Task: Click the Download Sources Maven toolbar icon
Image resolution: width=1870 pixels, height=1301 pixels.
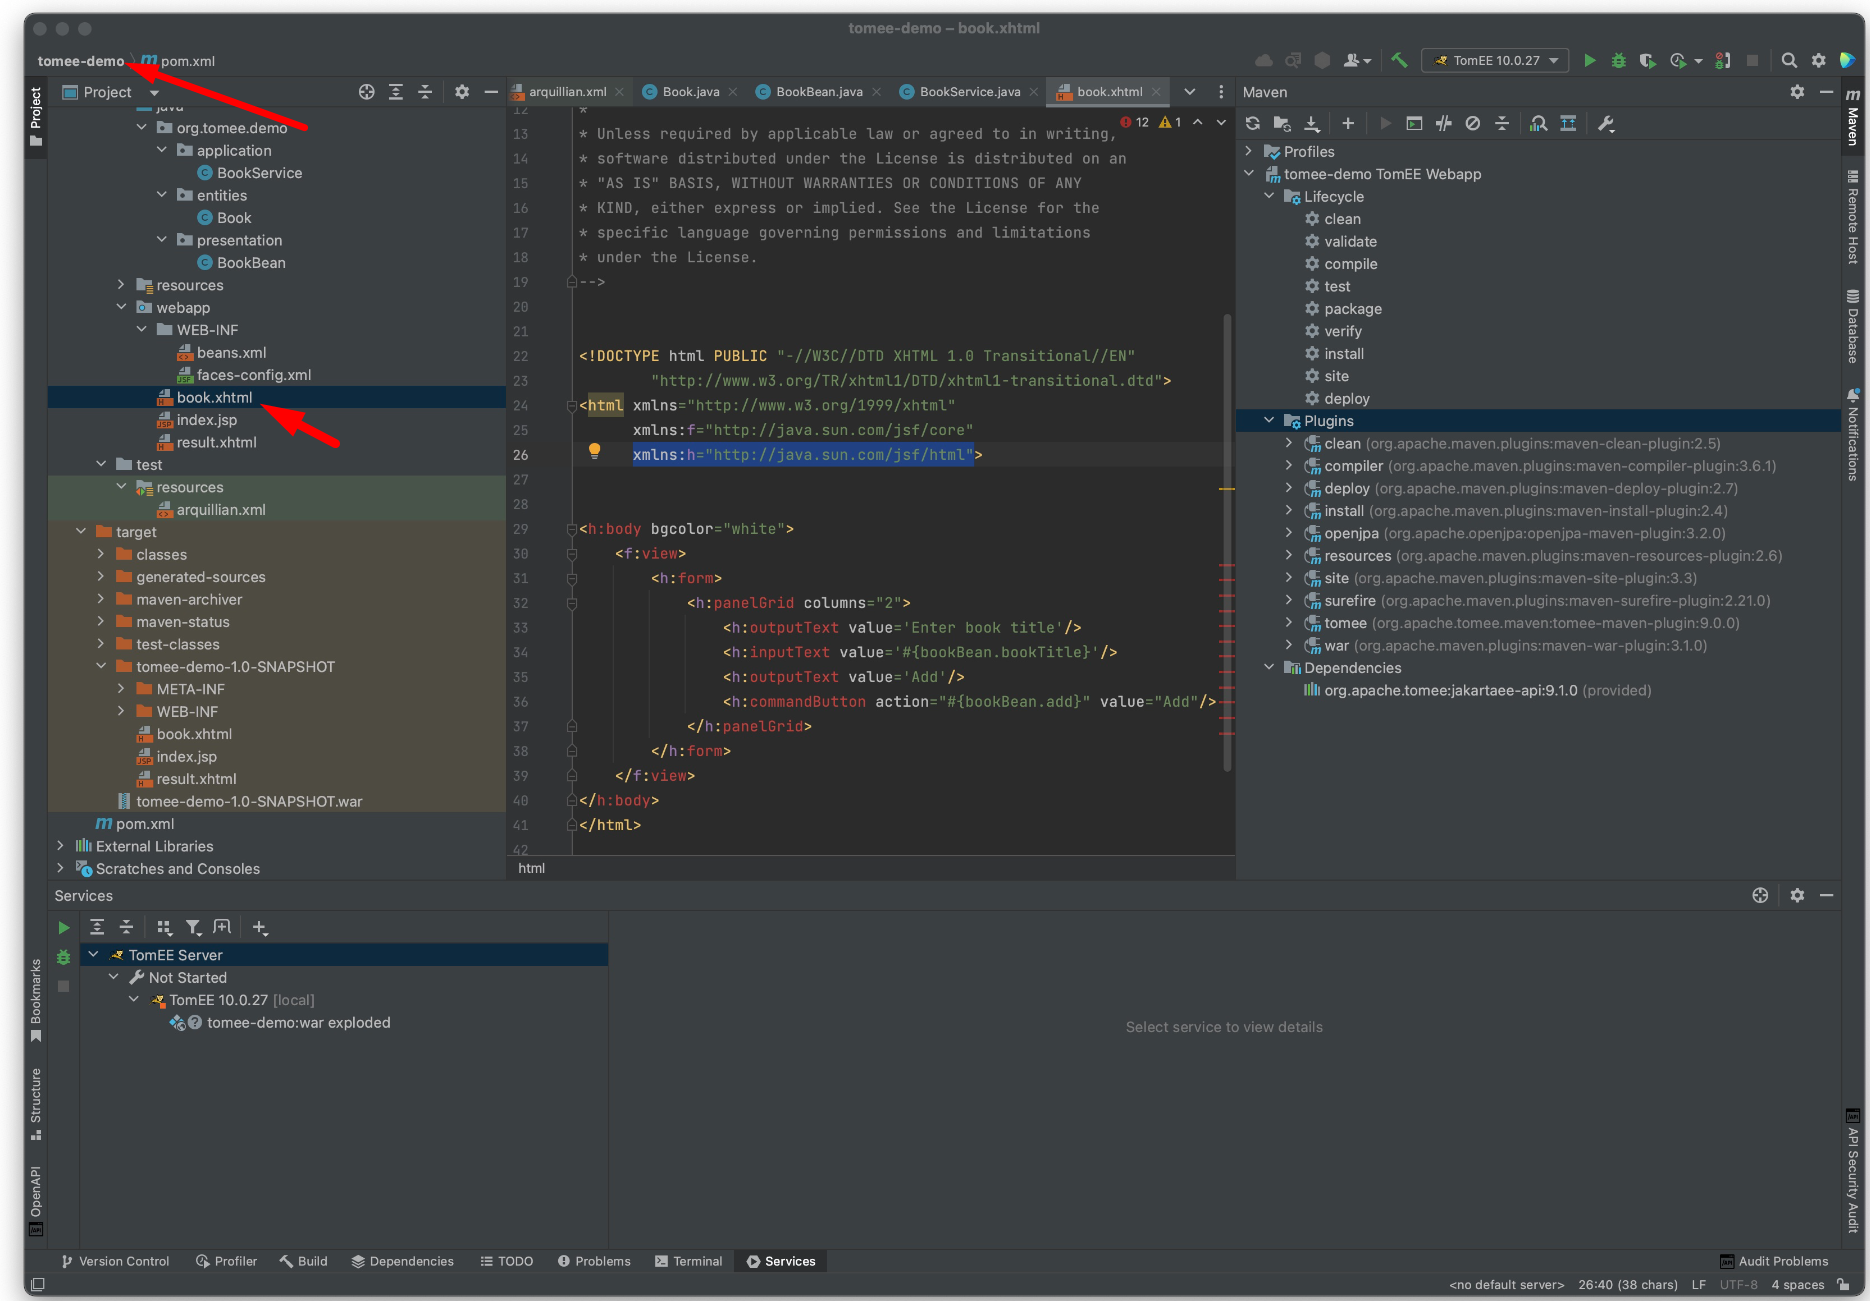Action: [x=1311, y=124]
